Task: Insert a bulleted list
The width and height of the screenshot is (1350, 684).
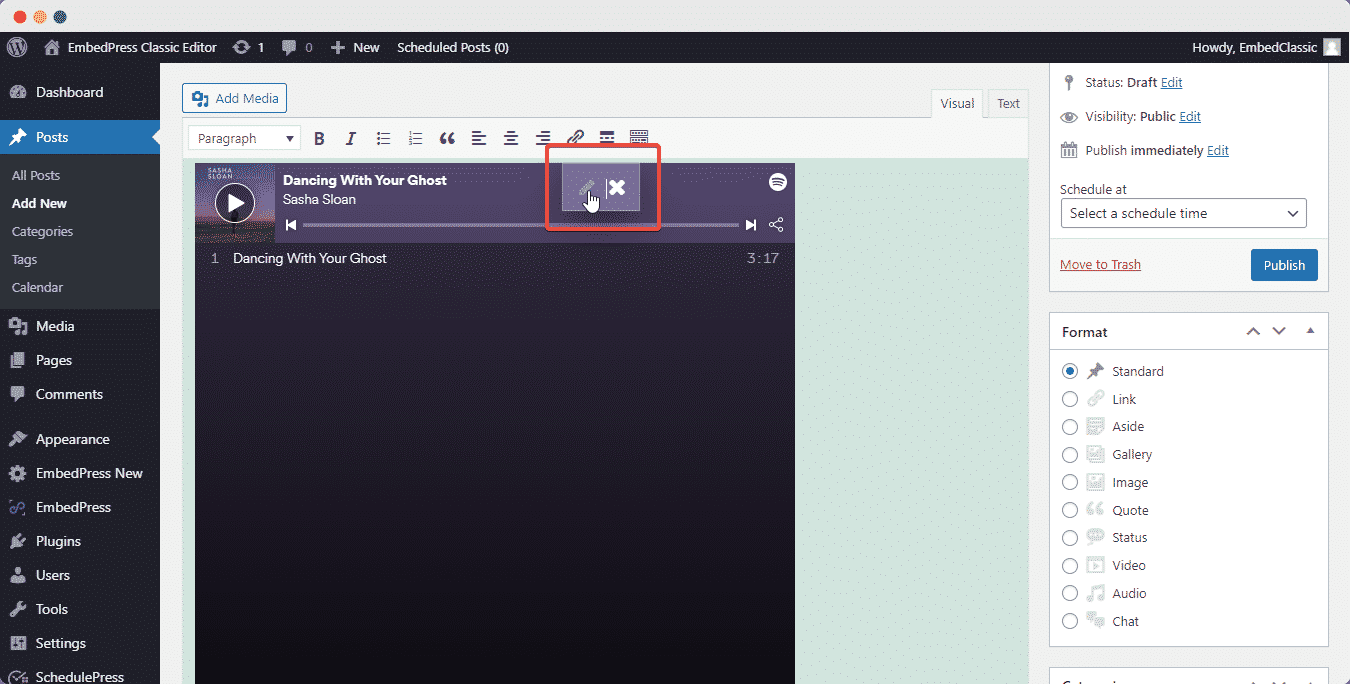Action: (x=383, y=138)
